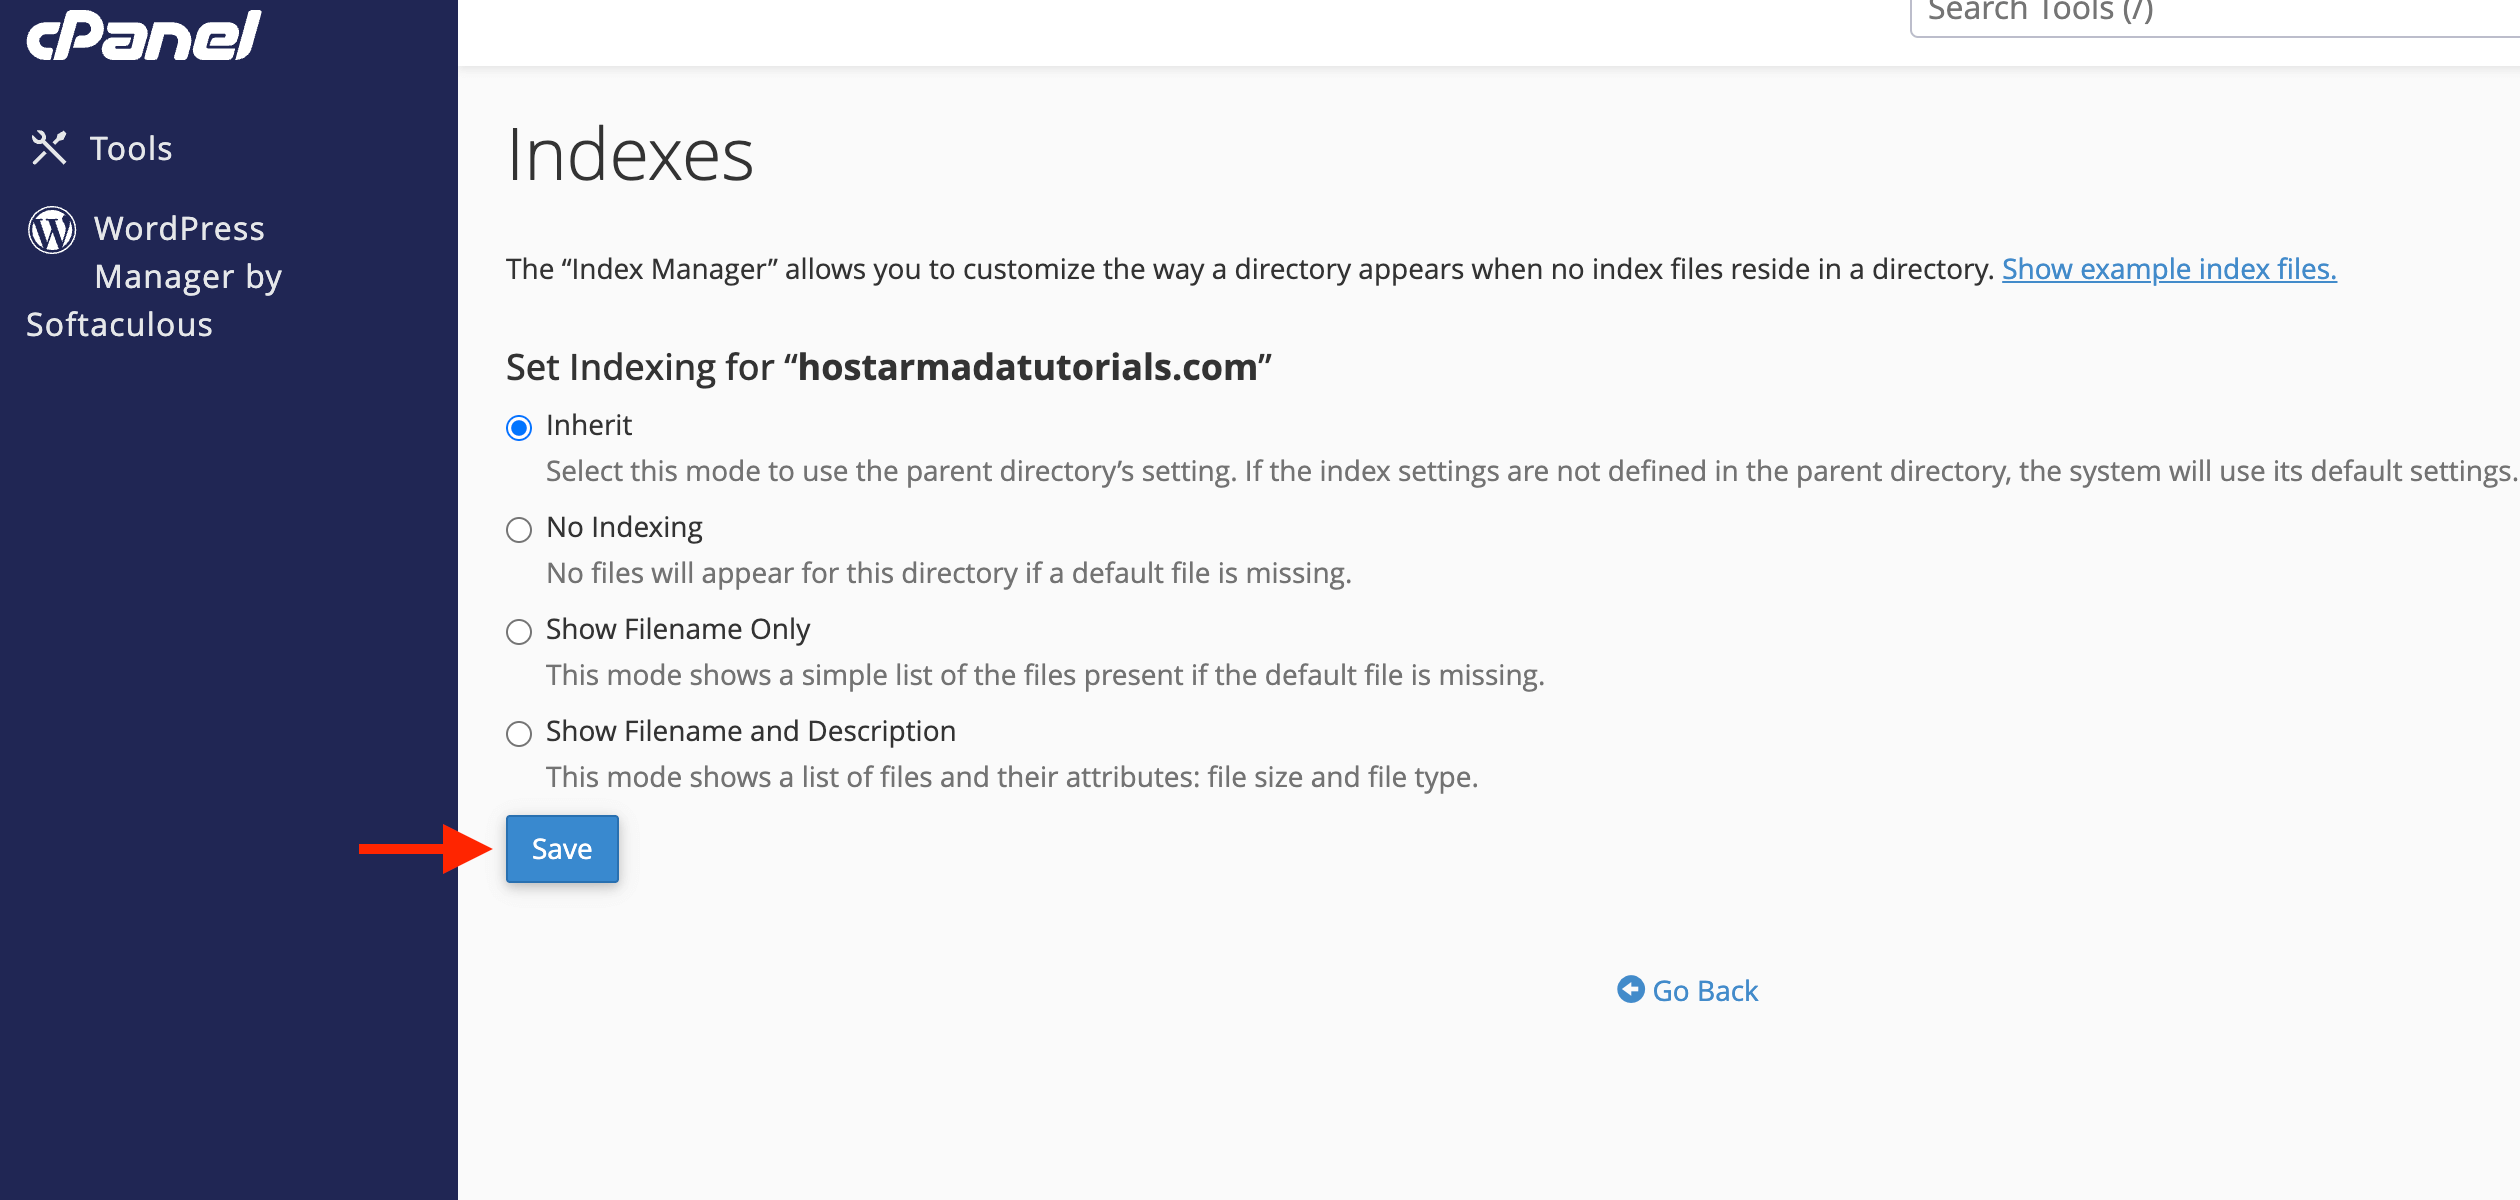
Task: Open Show example index files link
Action: pos(2169,269)
